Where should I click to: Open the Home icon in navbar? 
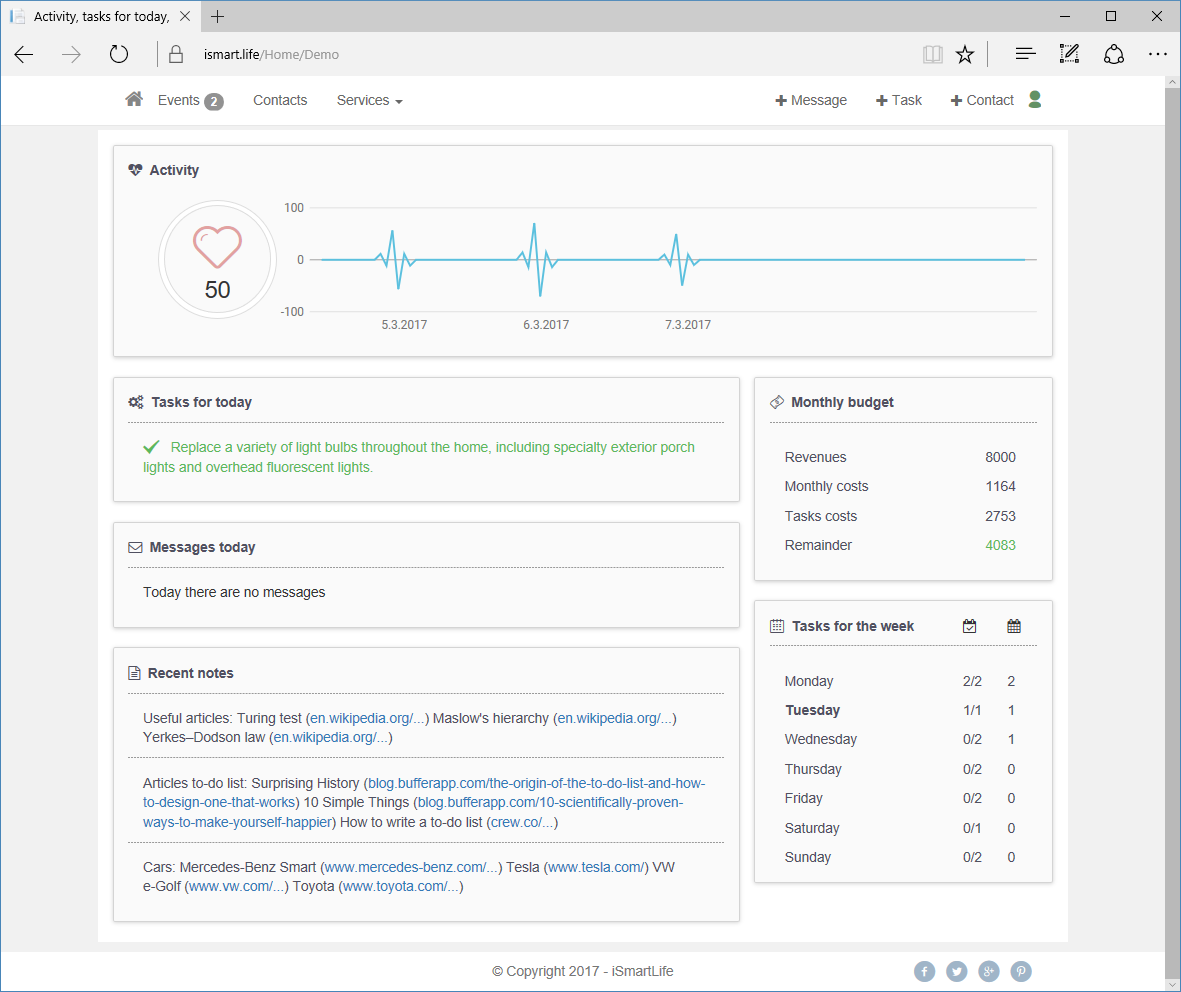tap(134, 99)
